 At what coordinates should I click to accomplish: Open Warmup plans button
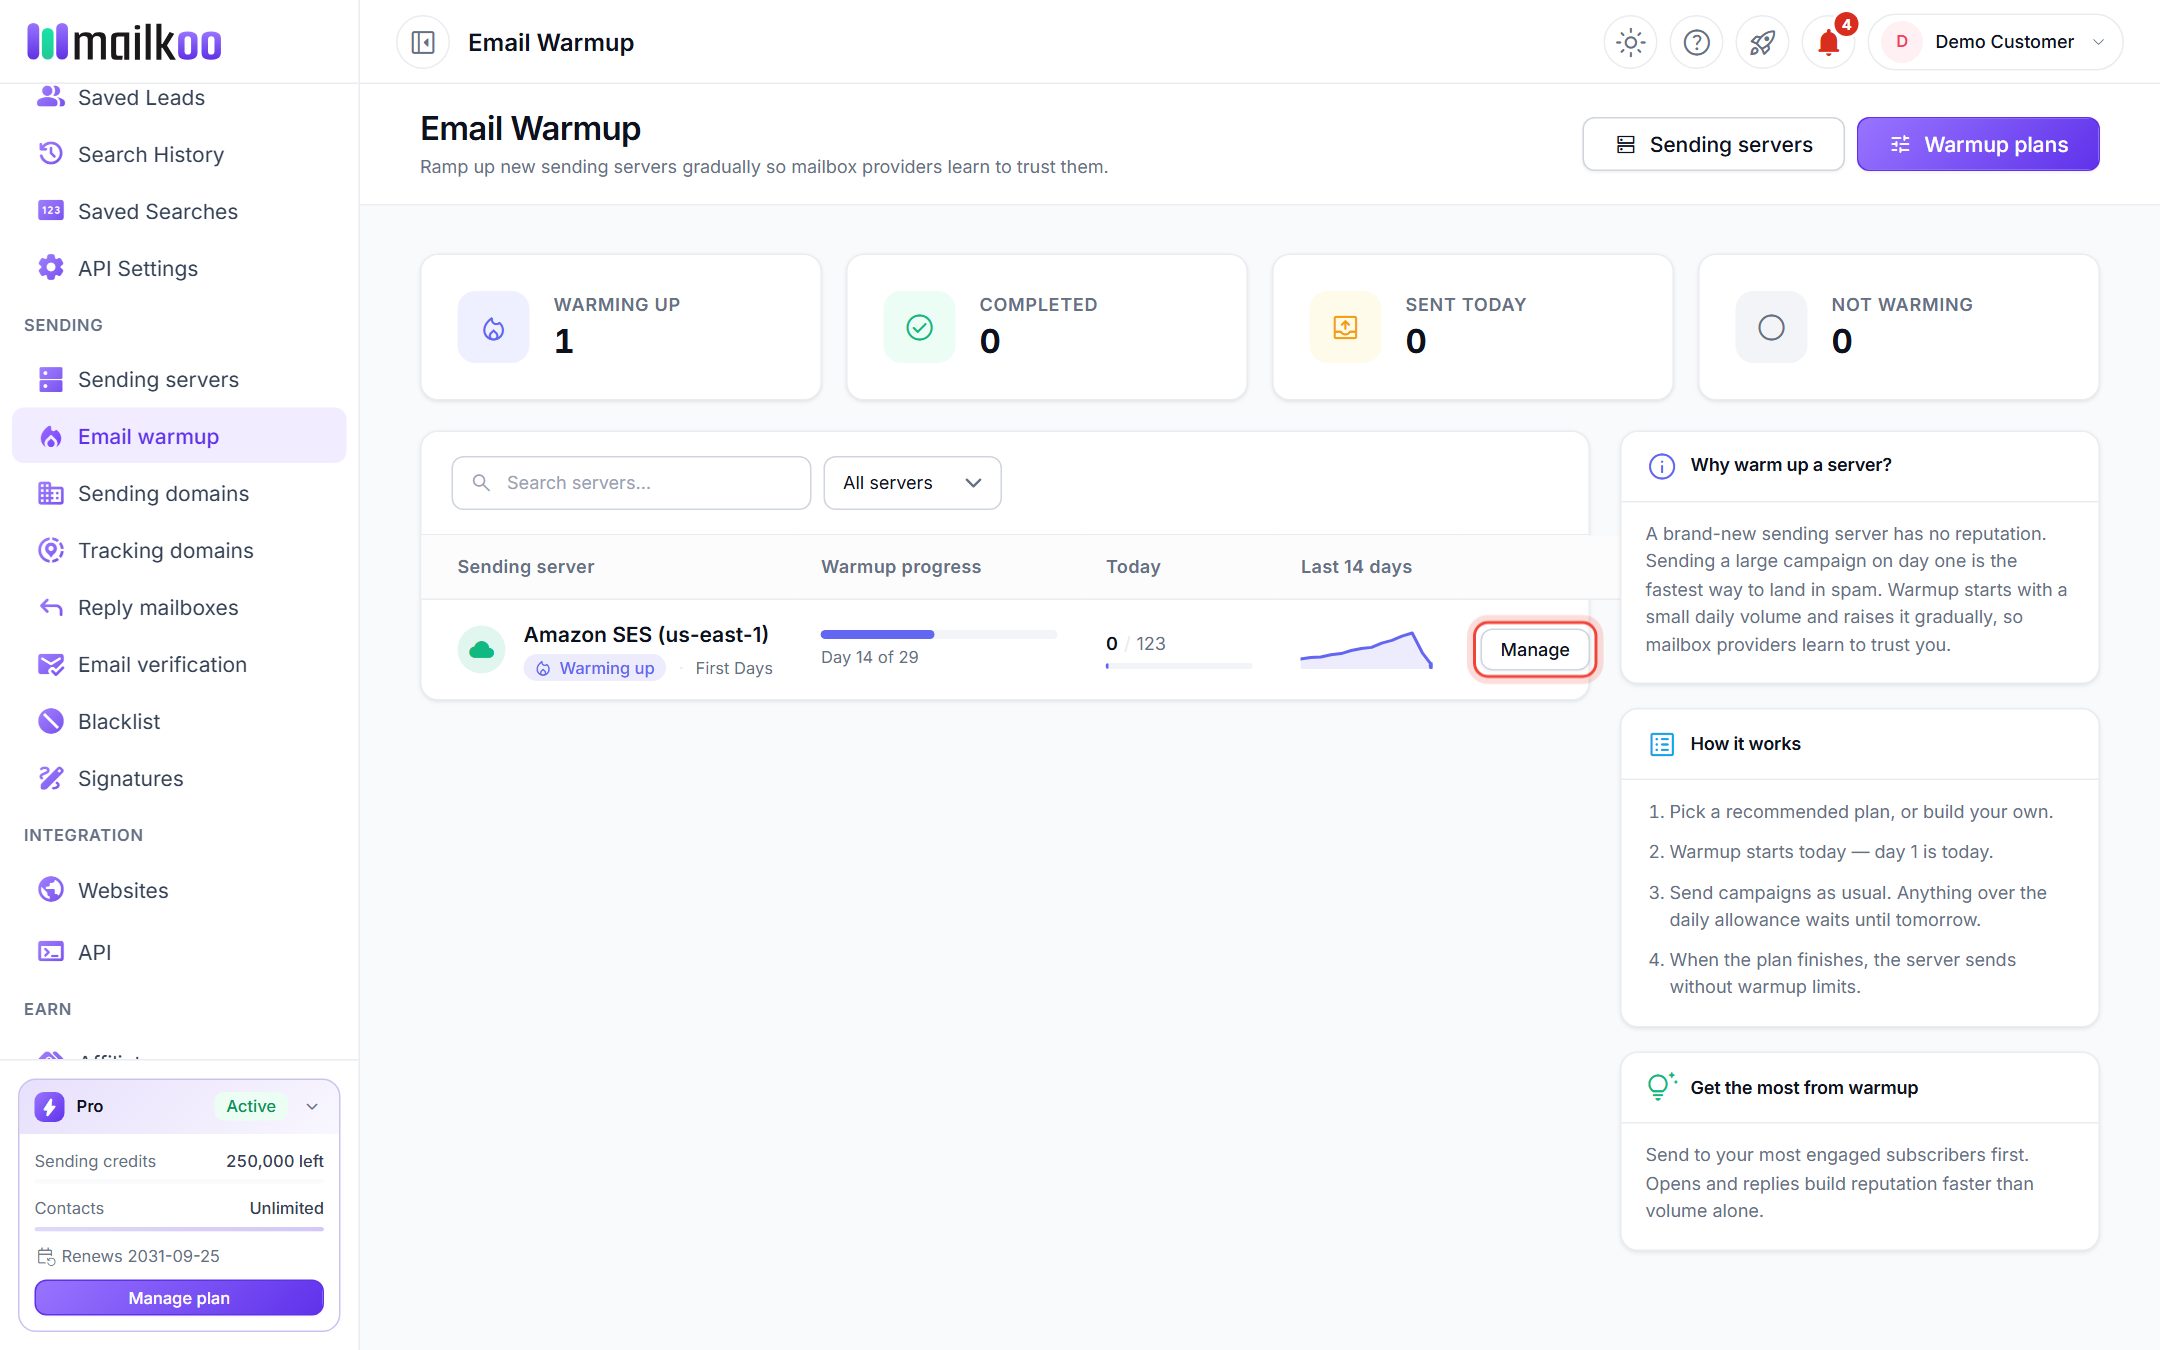coord(1978,144)
